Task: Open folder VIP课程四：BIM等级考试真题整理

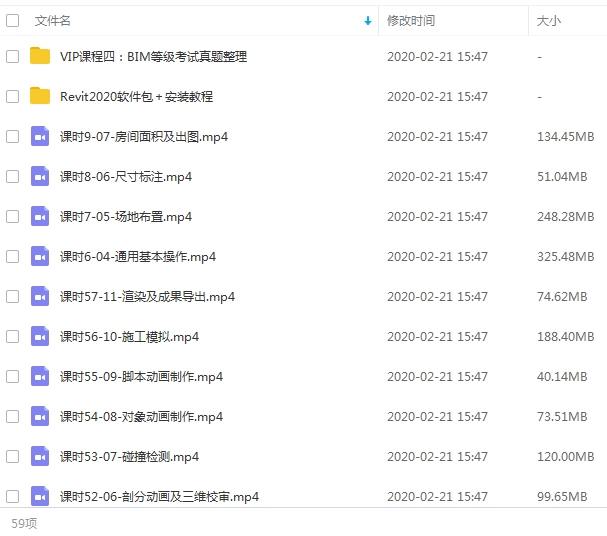Action: tap(153, 57)
